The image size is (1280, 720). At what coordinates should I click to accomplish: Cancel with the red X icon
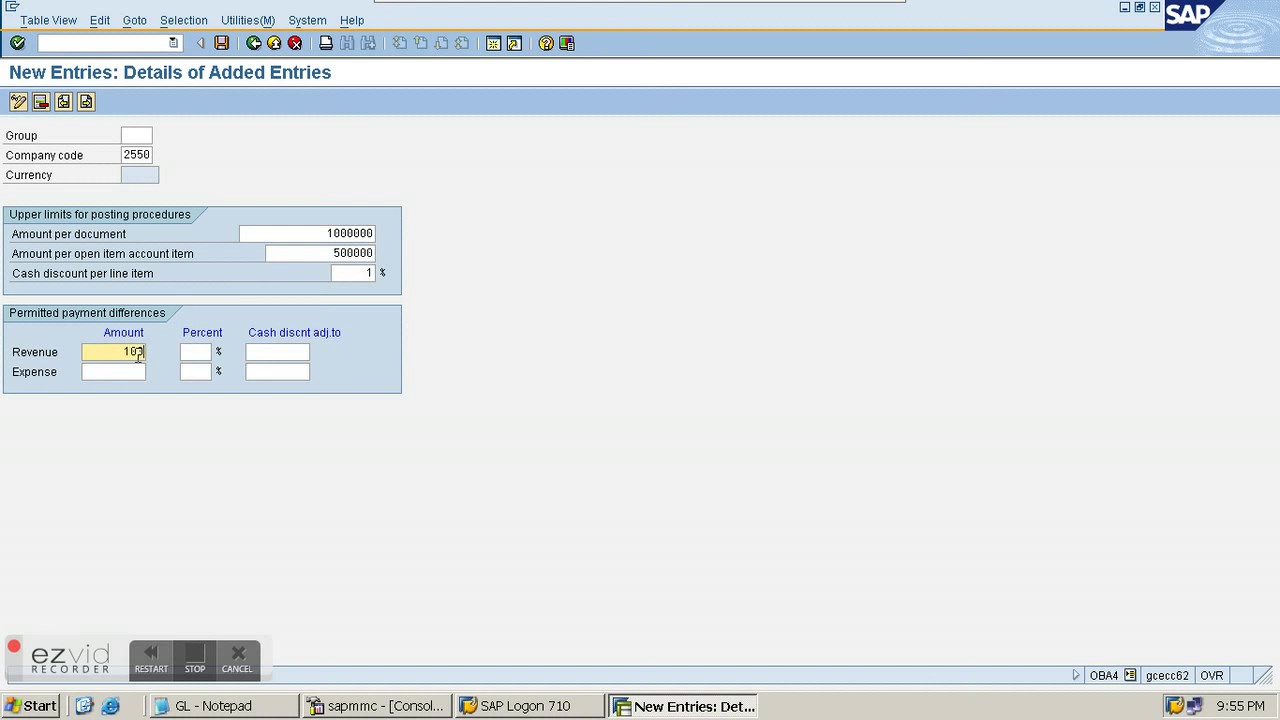(x=295, y=43)
